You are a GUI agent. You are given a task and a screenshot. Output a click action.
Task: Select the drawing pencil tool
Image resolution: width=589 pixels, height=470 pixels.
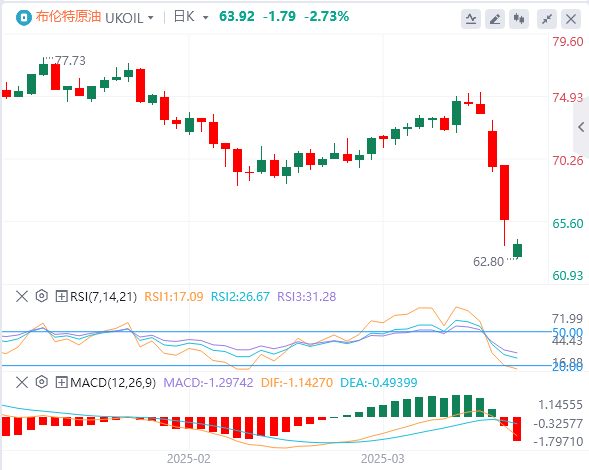point(495,19)
